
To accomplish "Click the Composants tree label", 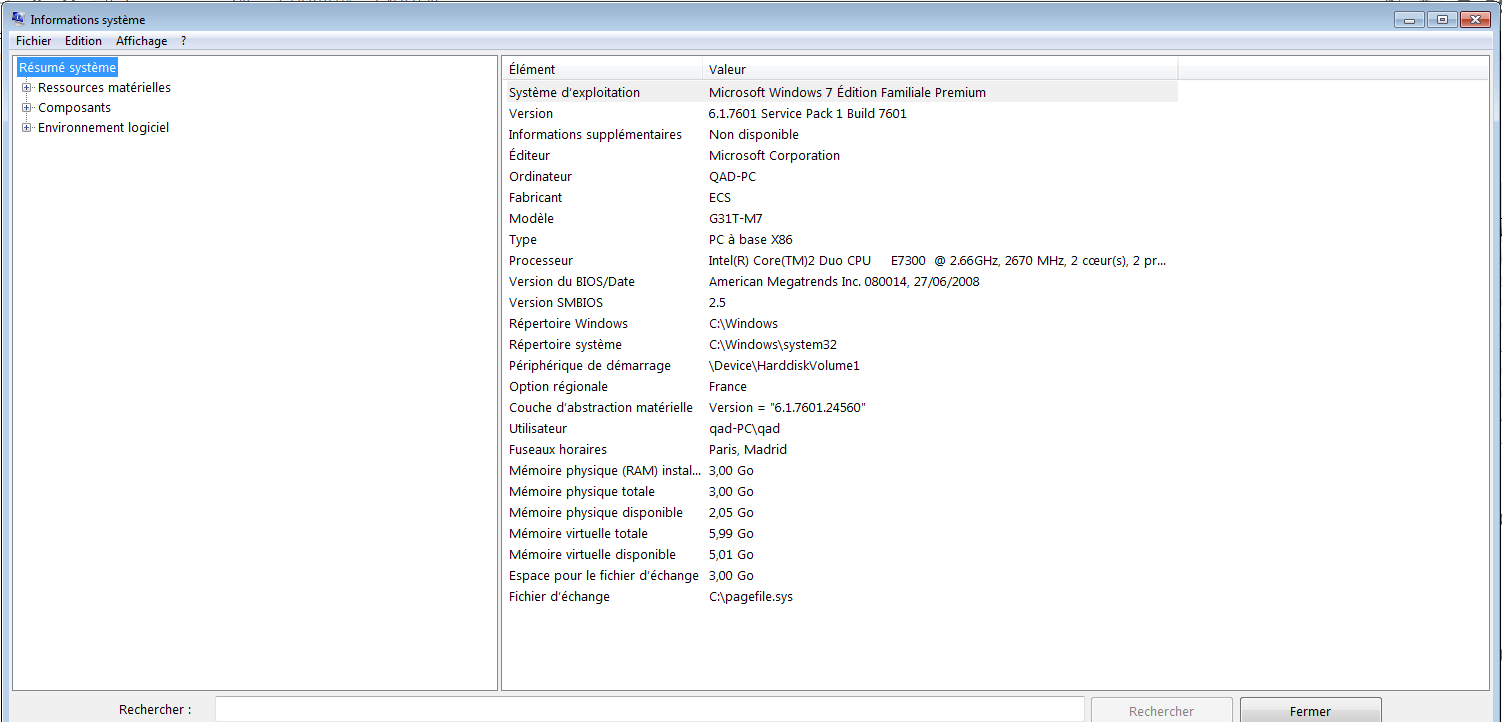I will pyautogui.click(x=74, y=108).
